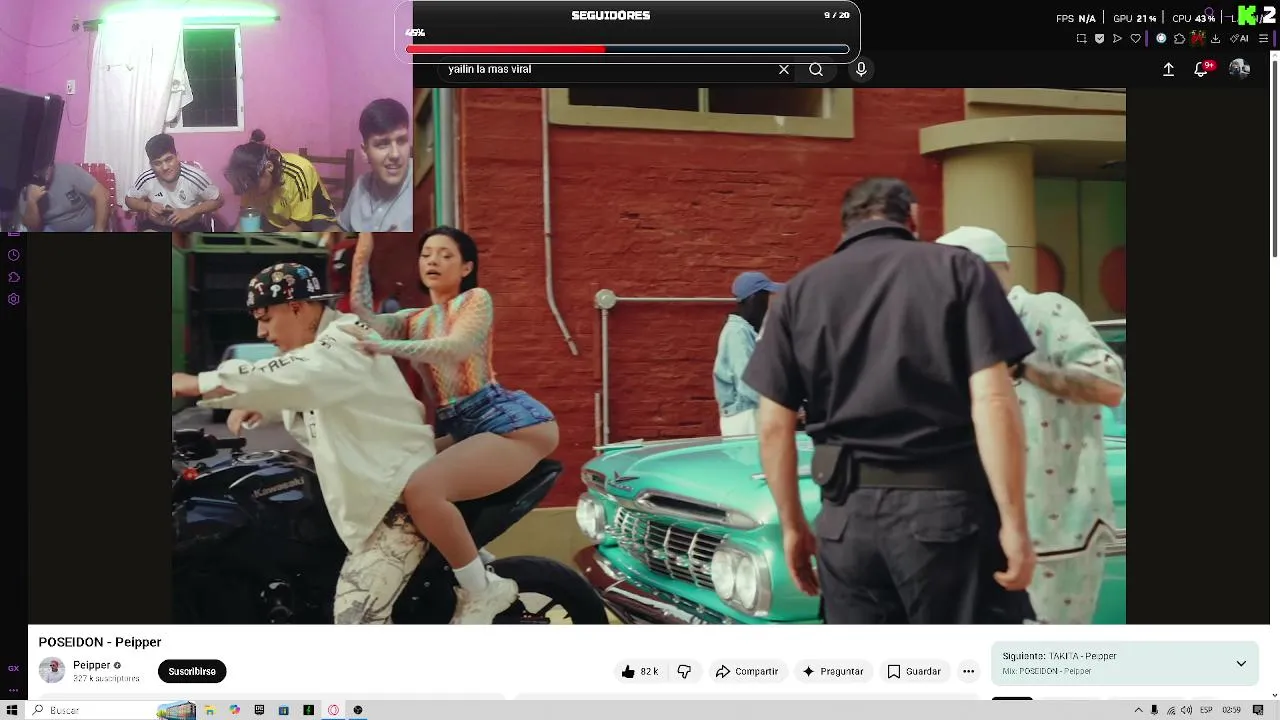This screenshot has height=720, width=1280.
Task: Open the browser easy setup sliders icon
Action: pyautogui.click(x=1264, y=39)
